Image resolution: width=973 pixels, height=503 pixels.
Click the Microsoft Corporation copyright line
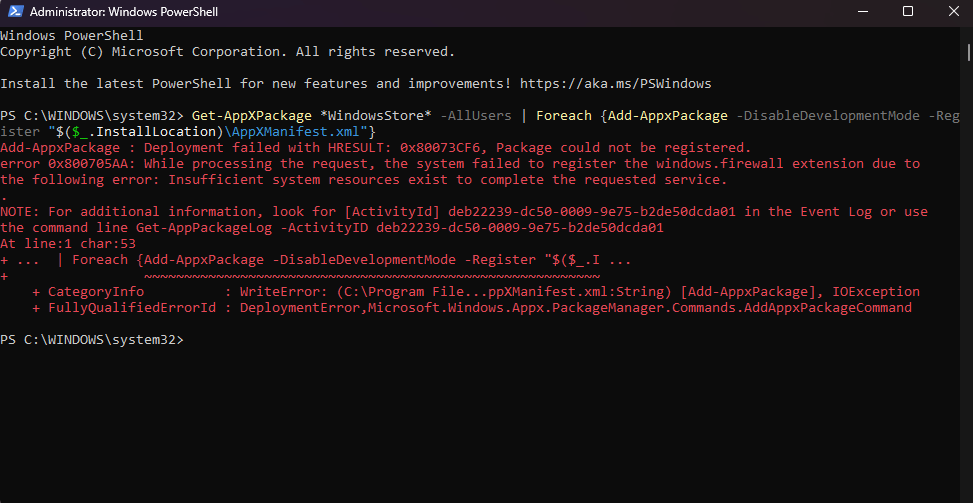[x=227, y=51]
